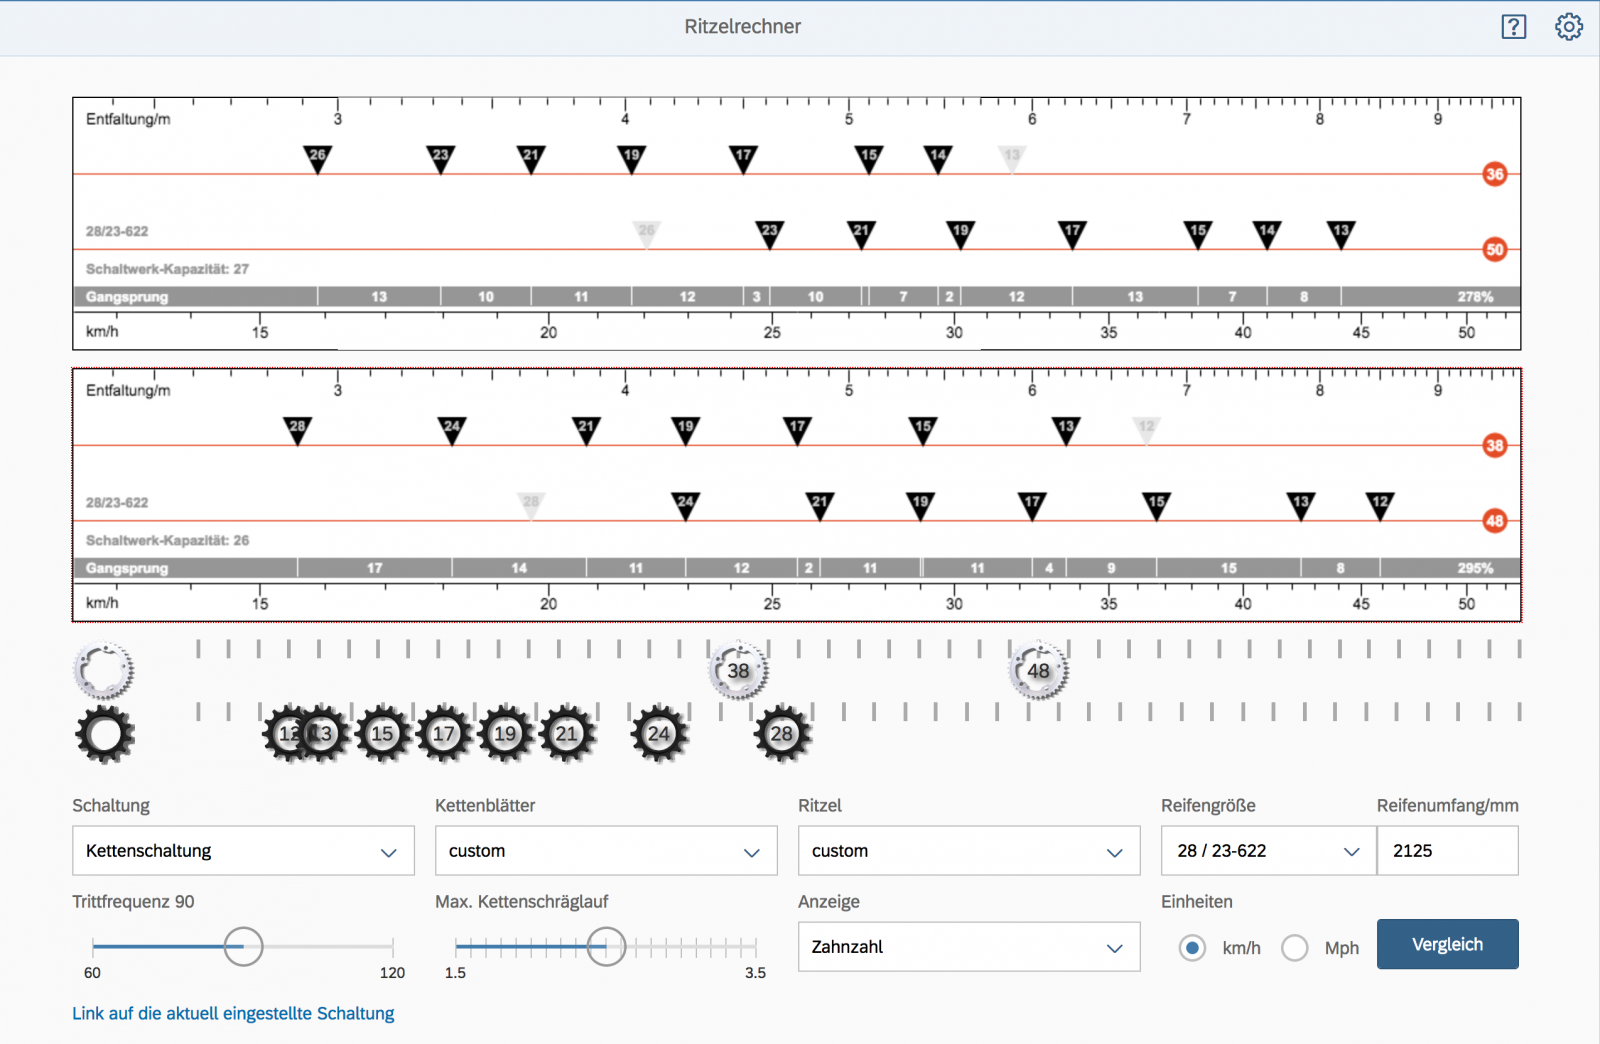1600x1044 pixels.
Task: Expand the Reifengröße 28 / 23-622 dropdown
Action: point(1268,851)
